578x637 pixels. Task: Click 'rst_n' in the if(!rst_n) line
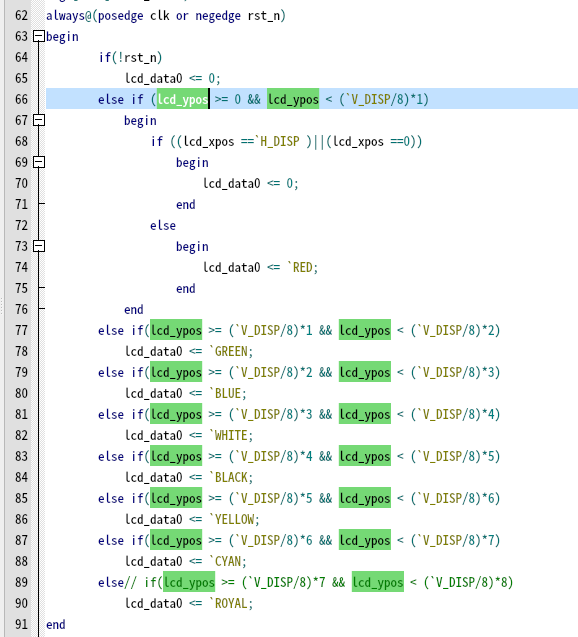141,58
